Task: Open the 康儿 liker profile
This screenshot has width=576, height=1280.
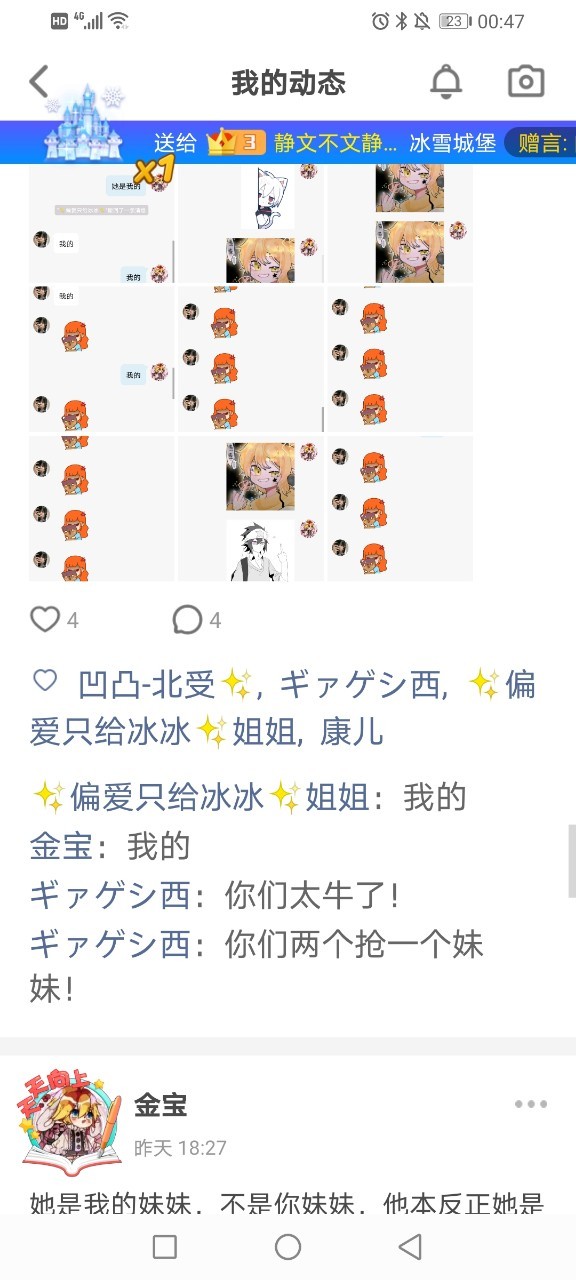Action: pyautogui.click(x=352, y=733)
